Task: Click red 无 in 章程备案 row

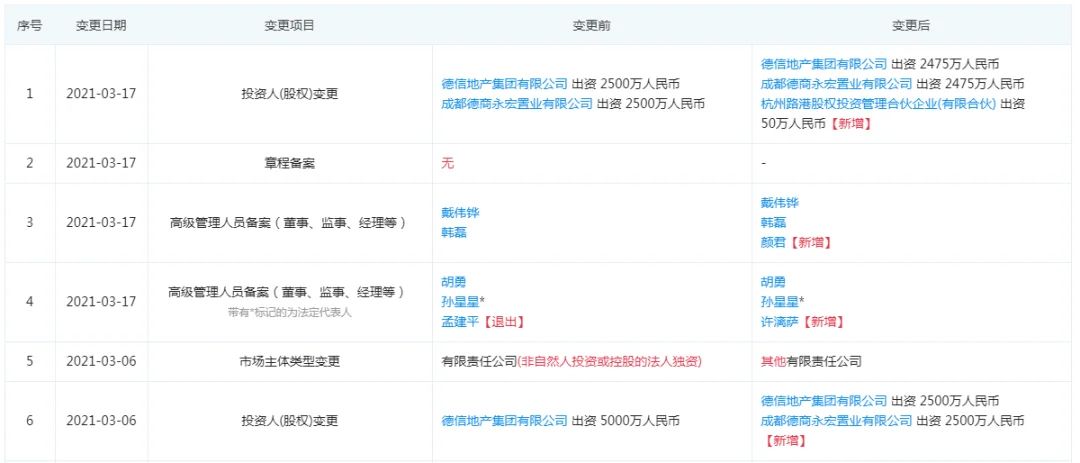Action: click(x=448, y=163)
